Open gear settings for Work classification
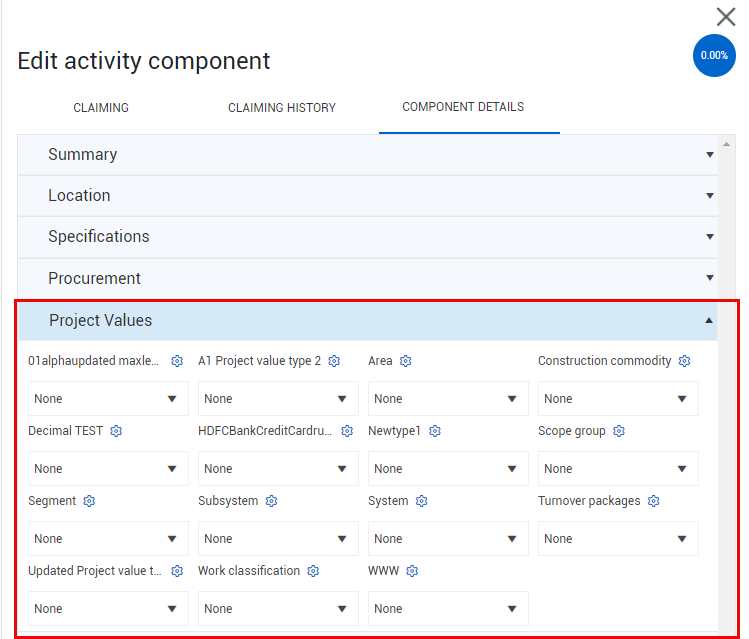 (x=313, y=571)
